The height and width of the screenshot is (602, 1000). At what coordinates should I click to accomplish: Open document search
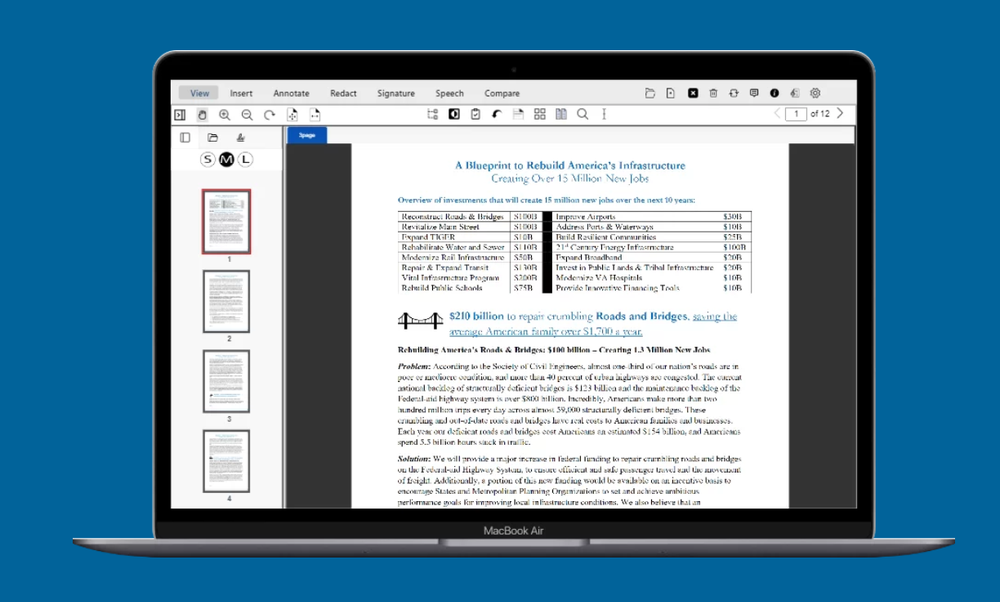582,114
